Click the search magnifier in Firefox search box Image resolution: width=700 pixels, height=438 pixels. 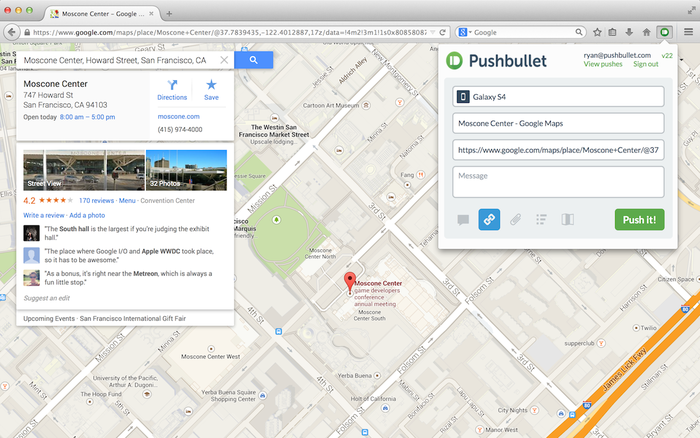coord(579,32)
